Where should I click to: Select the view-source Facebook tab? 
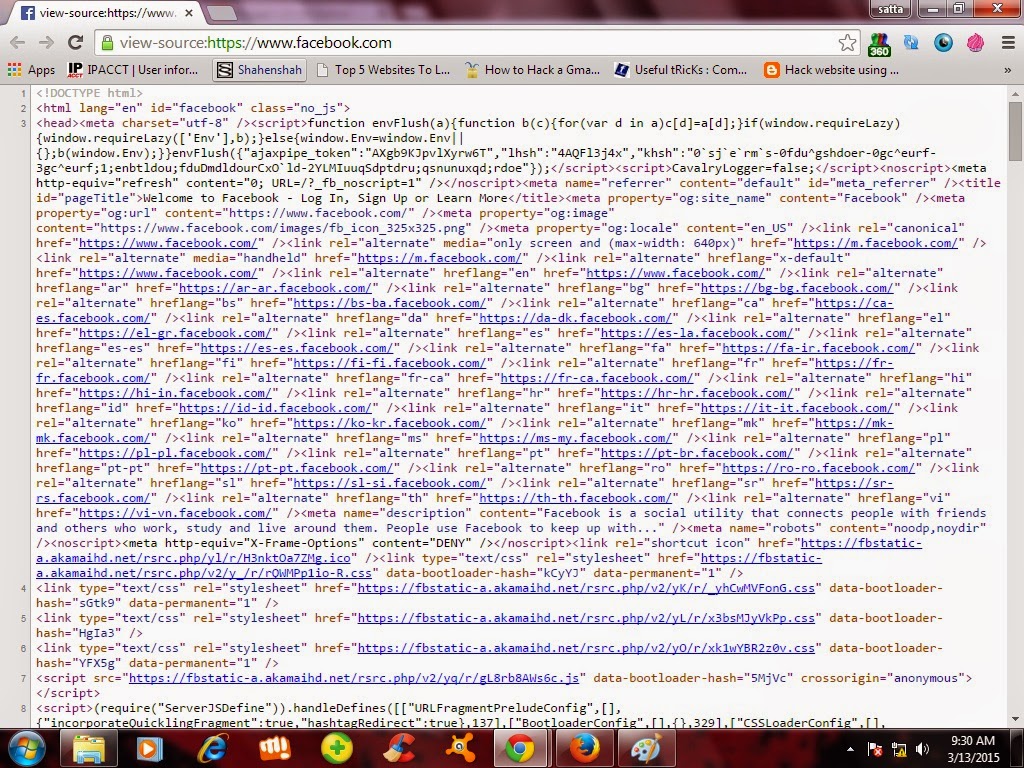coord(99,12)
